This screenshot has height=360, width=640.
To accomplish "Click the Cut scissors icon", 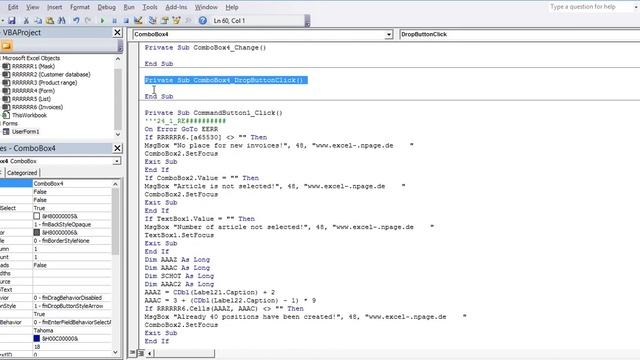I will point(26,20).
